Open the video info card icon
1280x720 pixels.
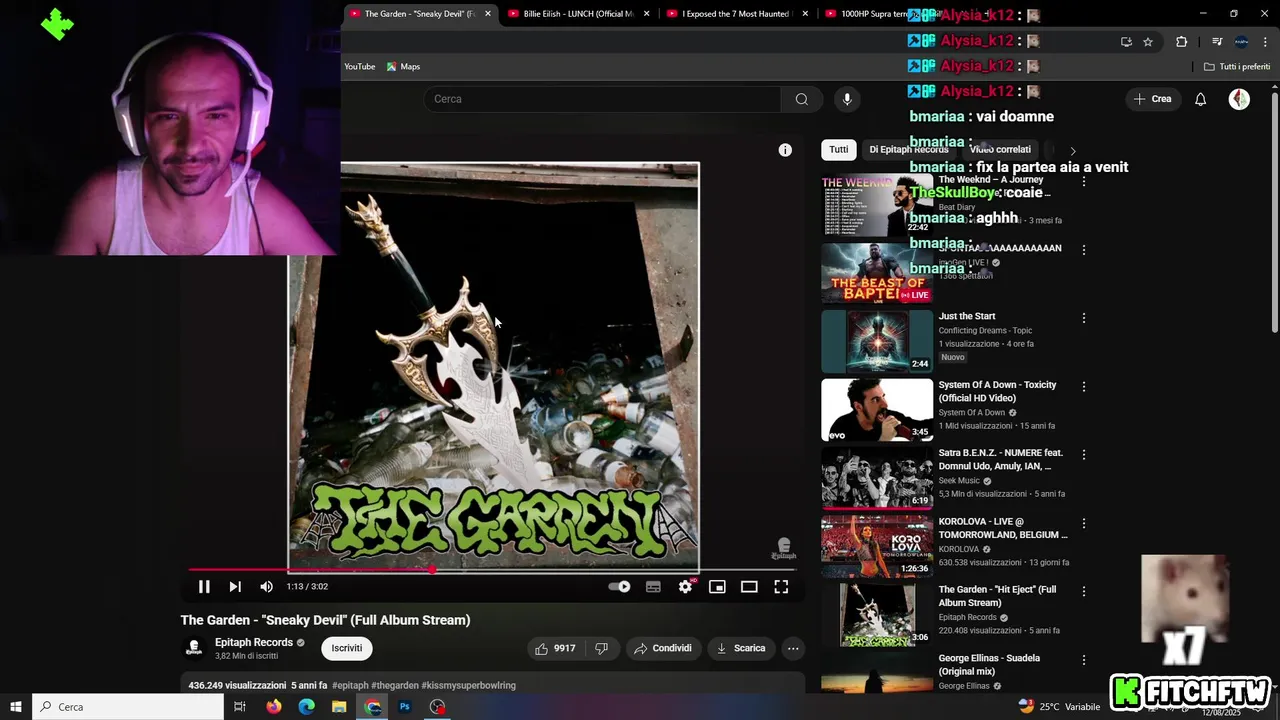point(785,150)
